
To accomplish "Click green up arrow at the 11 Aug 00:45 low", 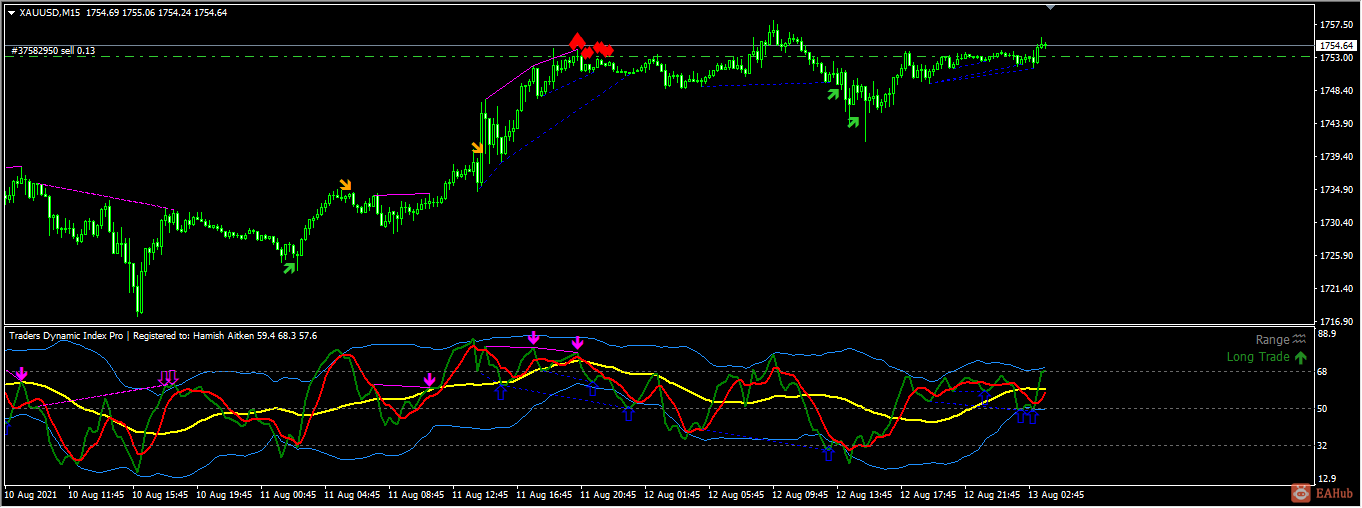I will coord(290,266).
